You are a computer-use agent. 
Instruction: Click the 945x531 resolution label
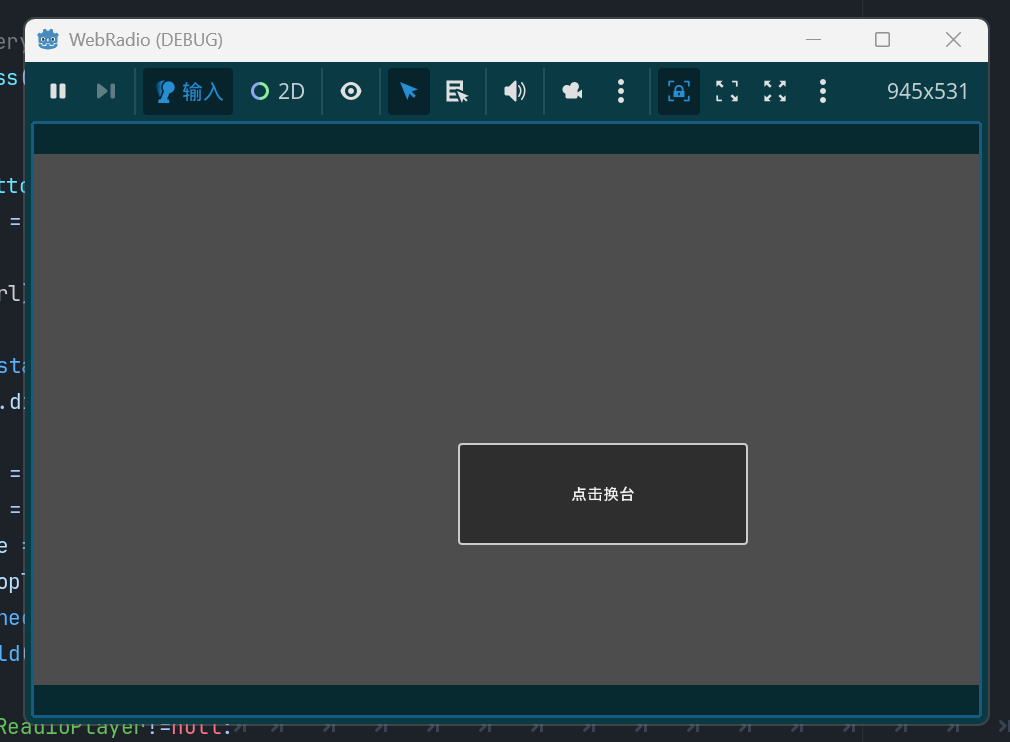pyautogui.click(x=927, y=92)
